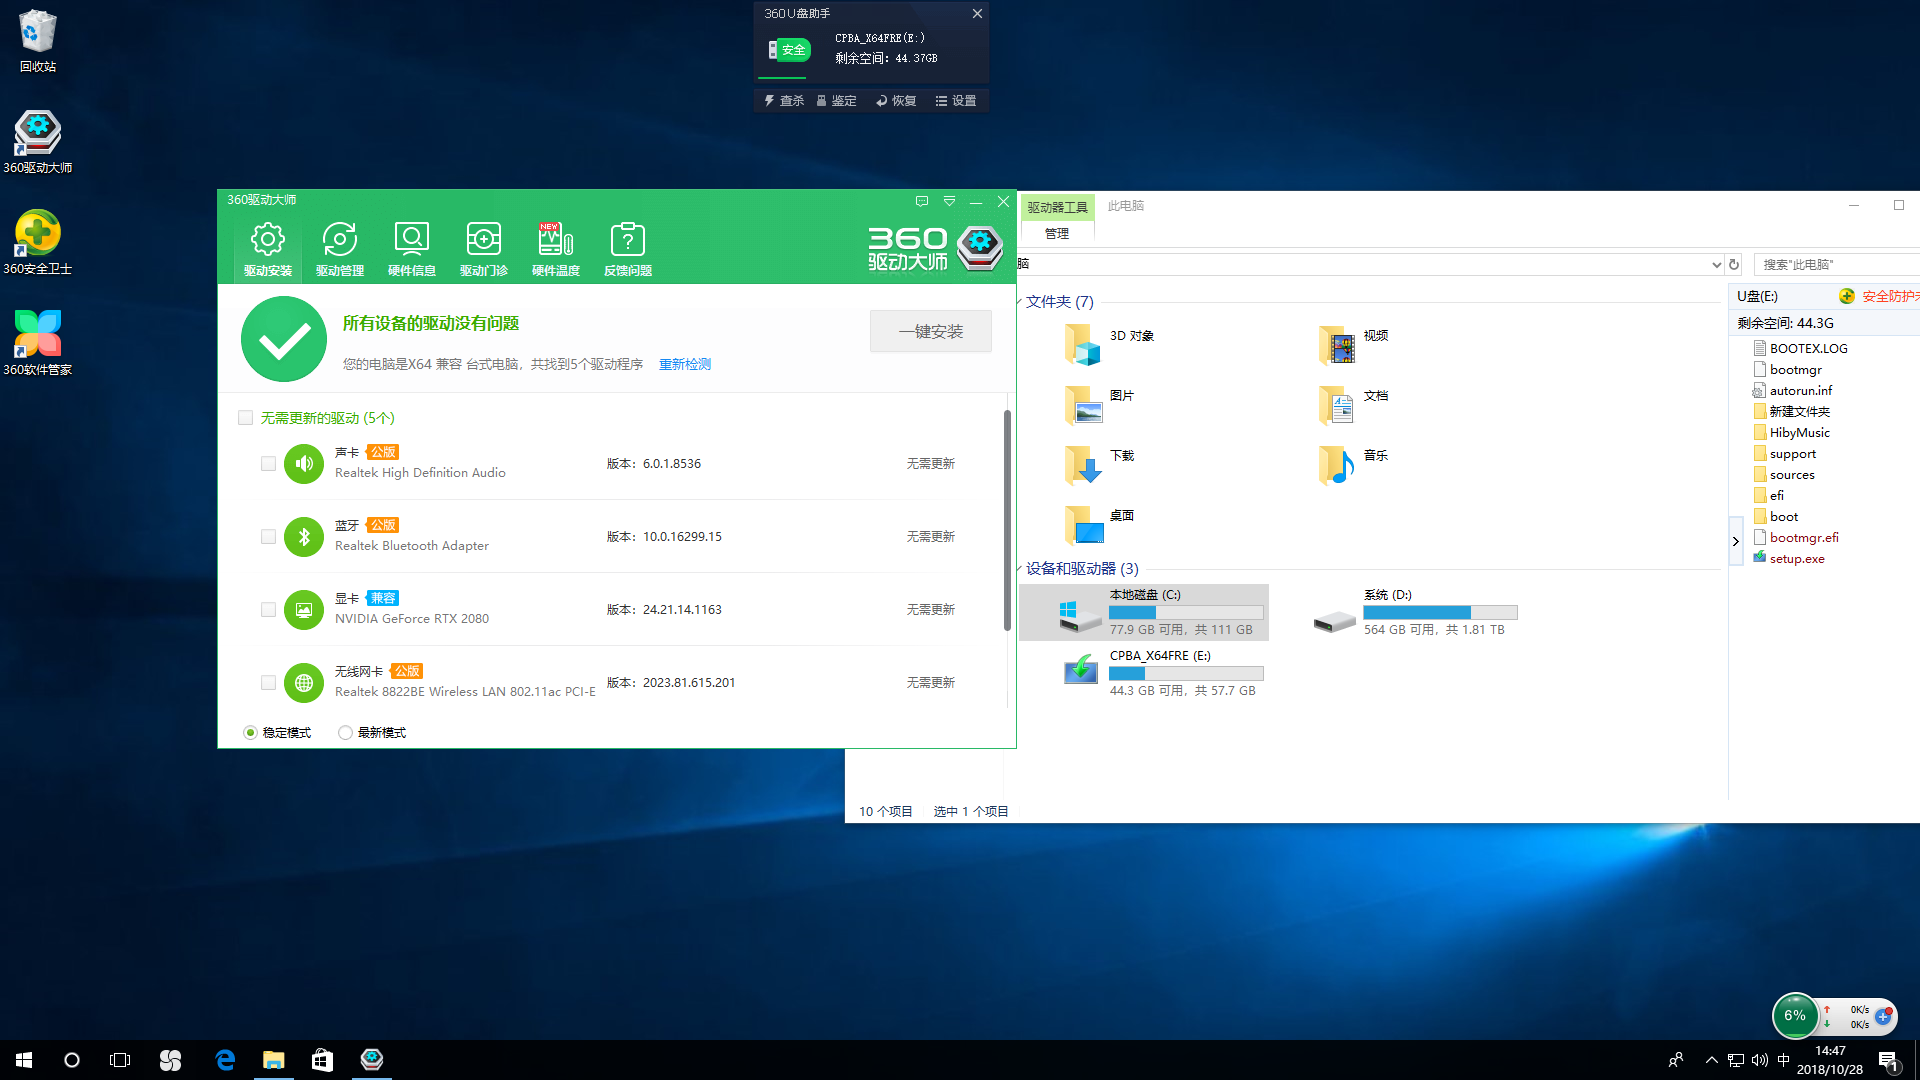
Task: Check the Realtek Bluetooth Adapter checkbox
Action: click(268, 537)
